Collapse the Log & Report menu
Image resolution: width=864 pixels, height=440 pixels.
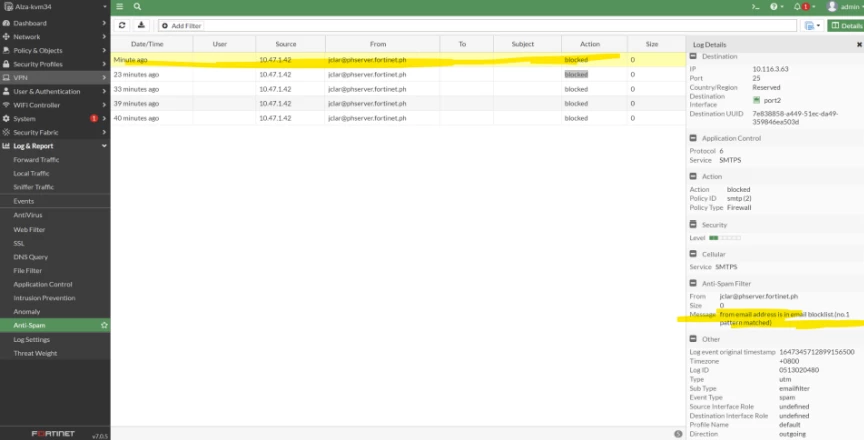(x=55, y=146)
